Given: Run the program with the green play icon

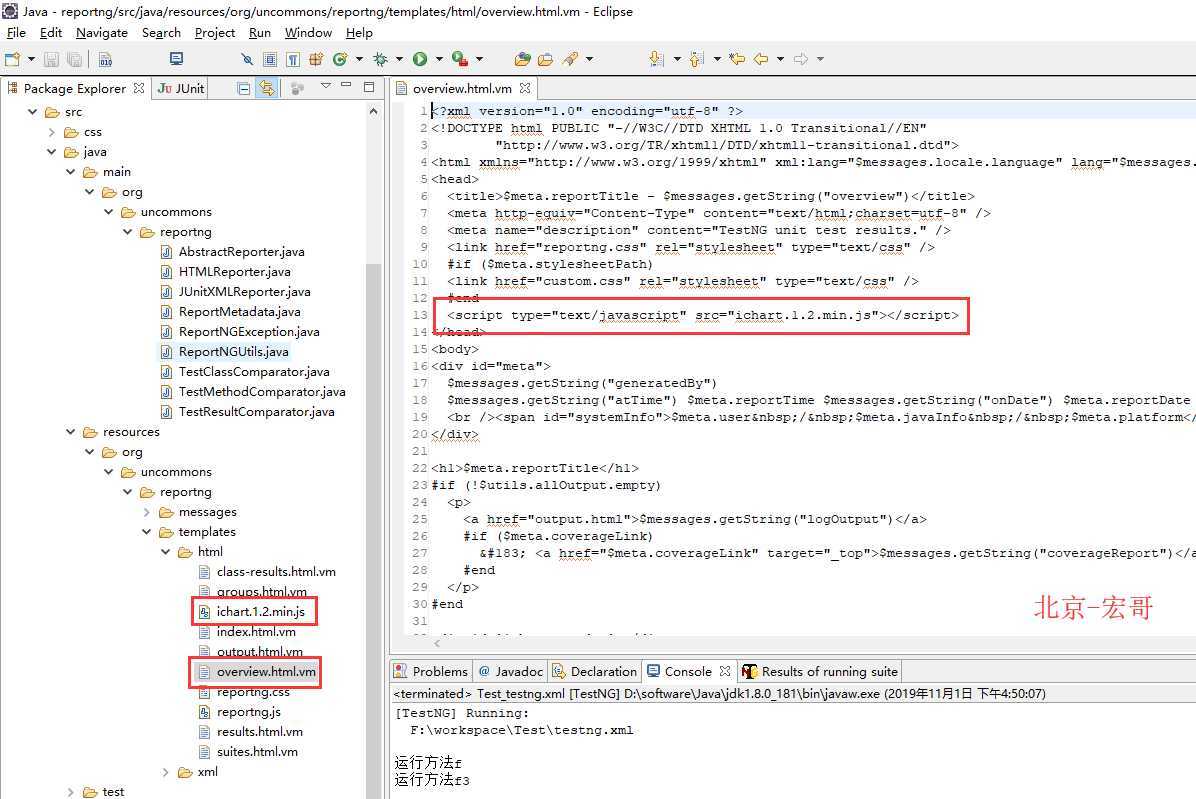Looking at the screenshot, I should click(x=420, y=59).
